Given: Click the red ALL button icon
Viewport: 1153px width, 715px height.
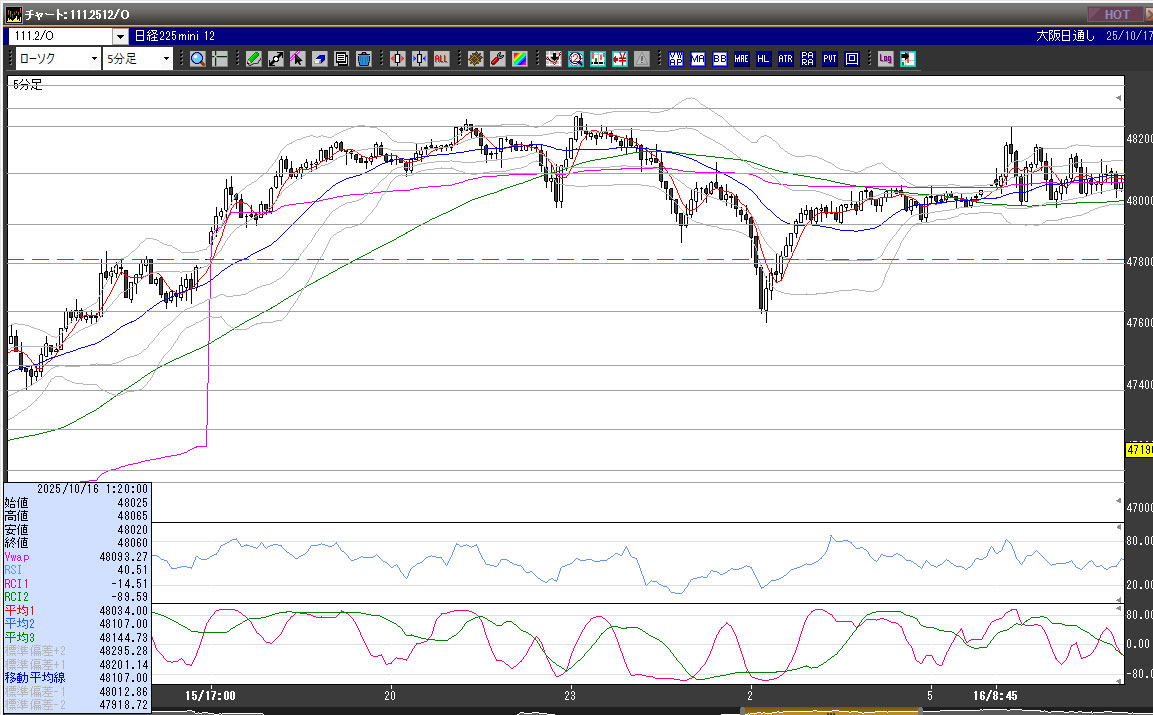Looking at the screenshot, I should 441,59.
